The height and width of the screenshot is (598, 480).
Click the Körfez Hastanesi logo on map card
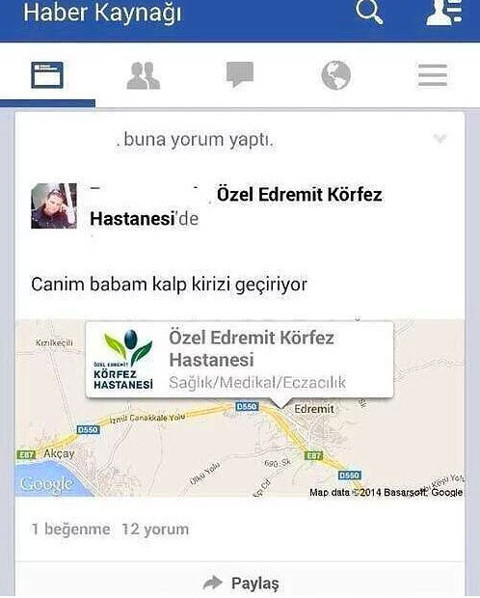(123, 360)
